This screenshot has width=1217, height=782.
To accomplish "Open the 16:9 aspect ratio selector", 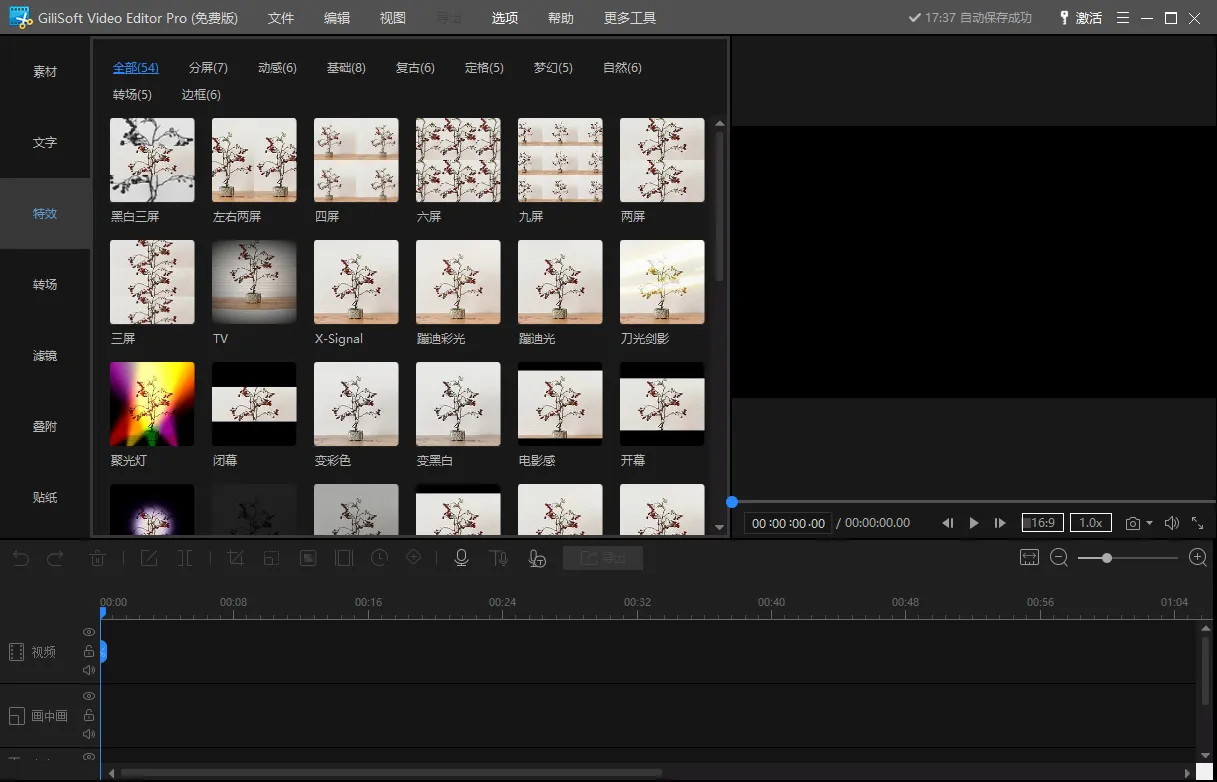I will (x=1042, y=523).
